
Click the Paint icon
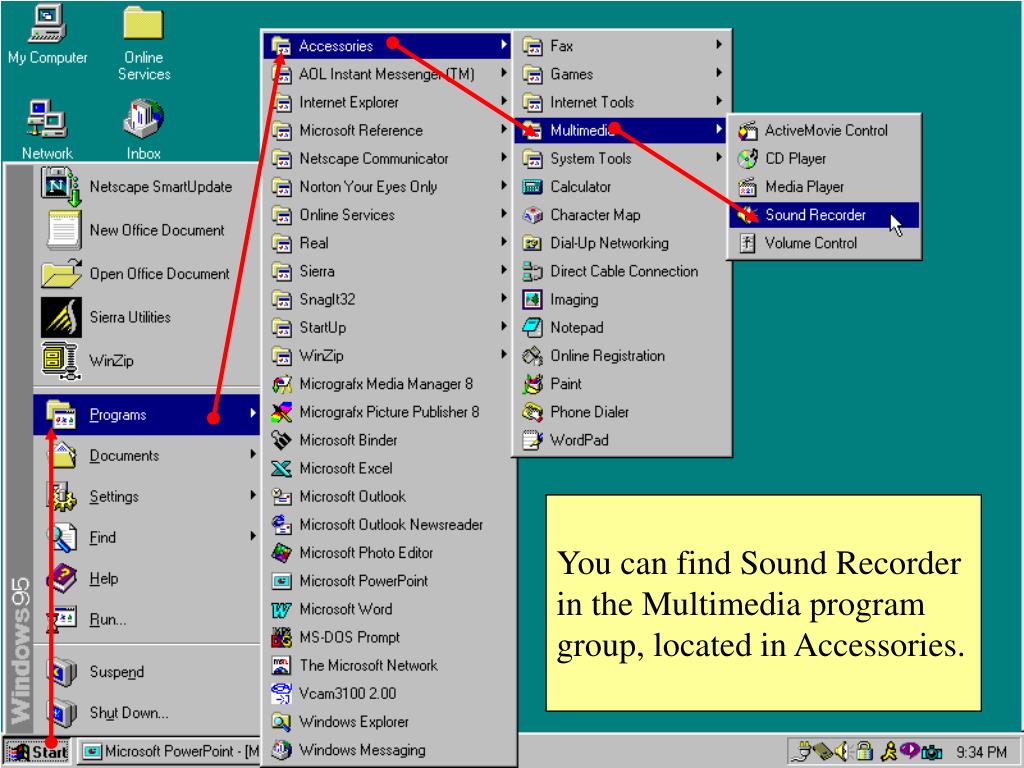click(533, 384)
